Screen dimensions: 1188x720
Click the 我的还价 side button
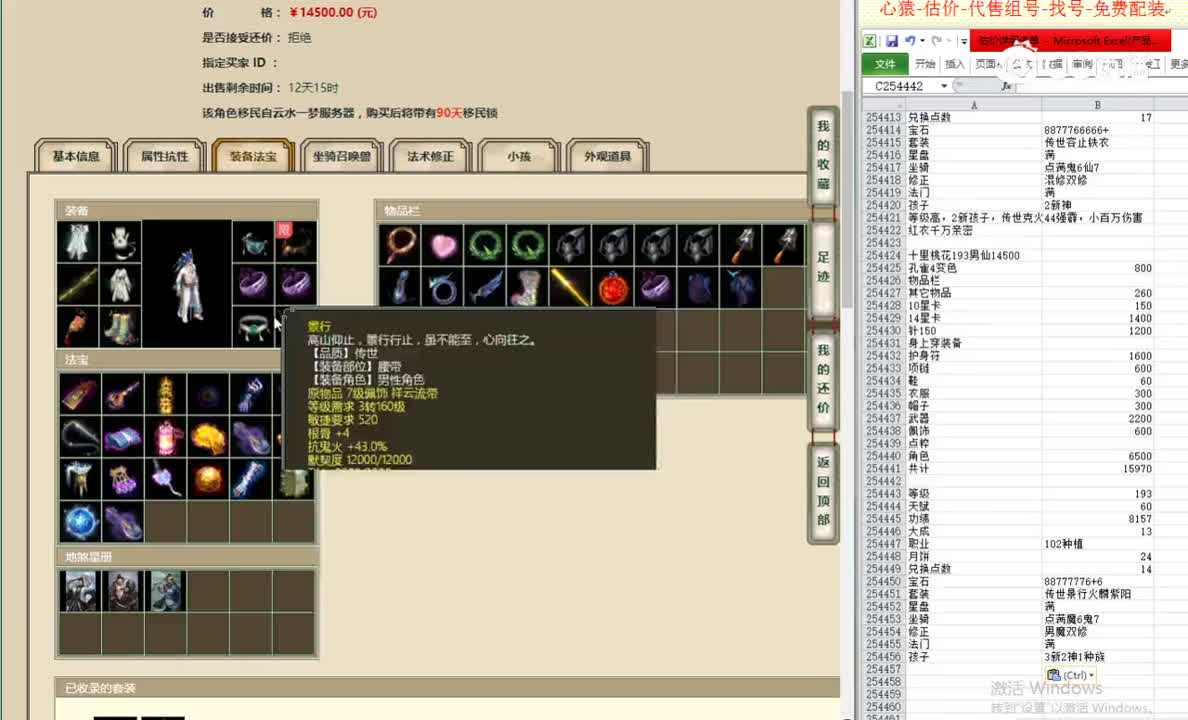click(x=823, y=379)
